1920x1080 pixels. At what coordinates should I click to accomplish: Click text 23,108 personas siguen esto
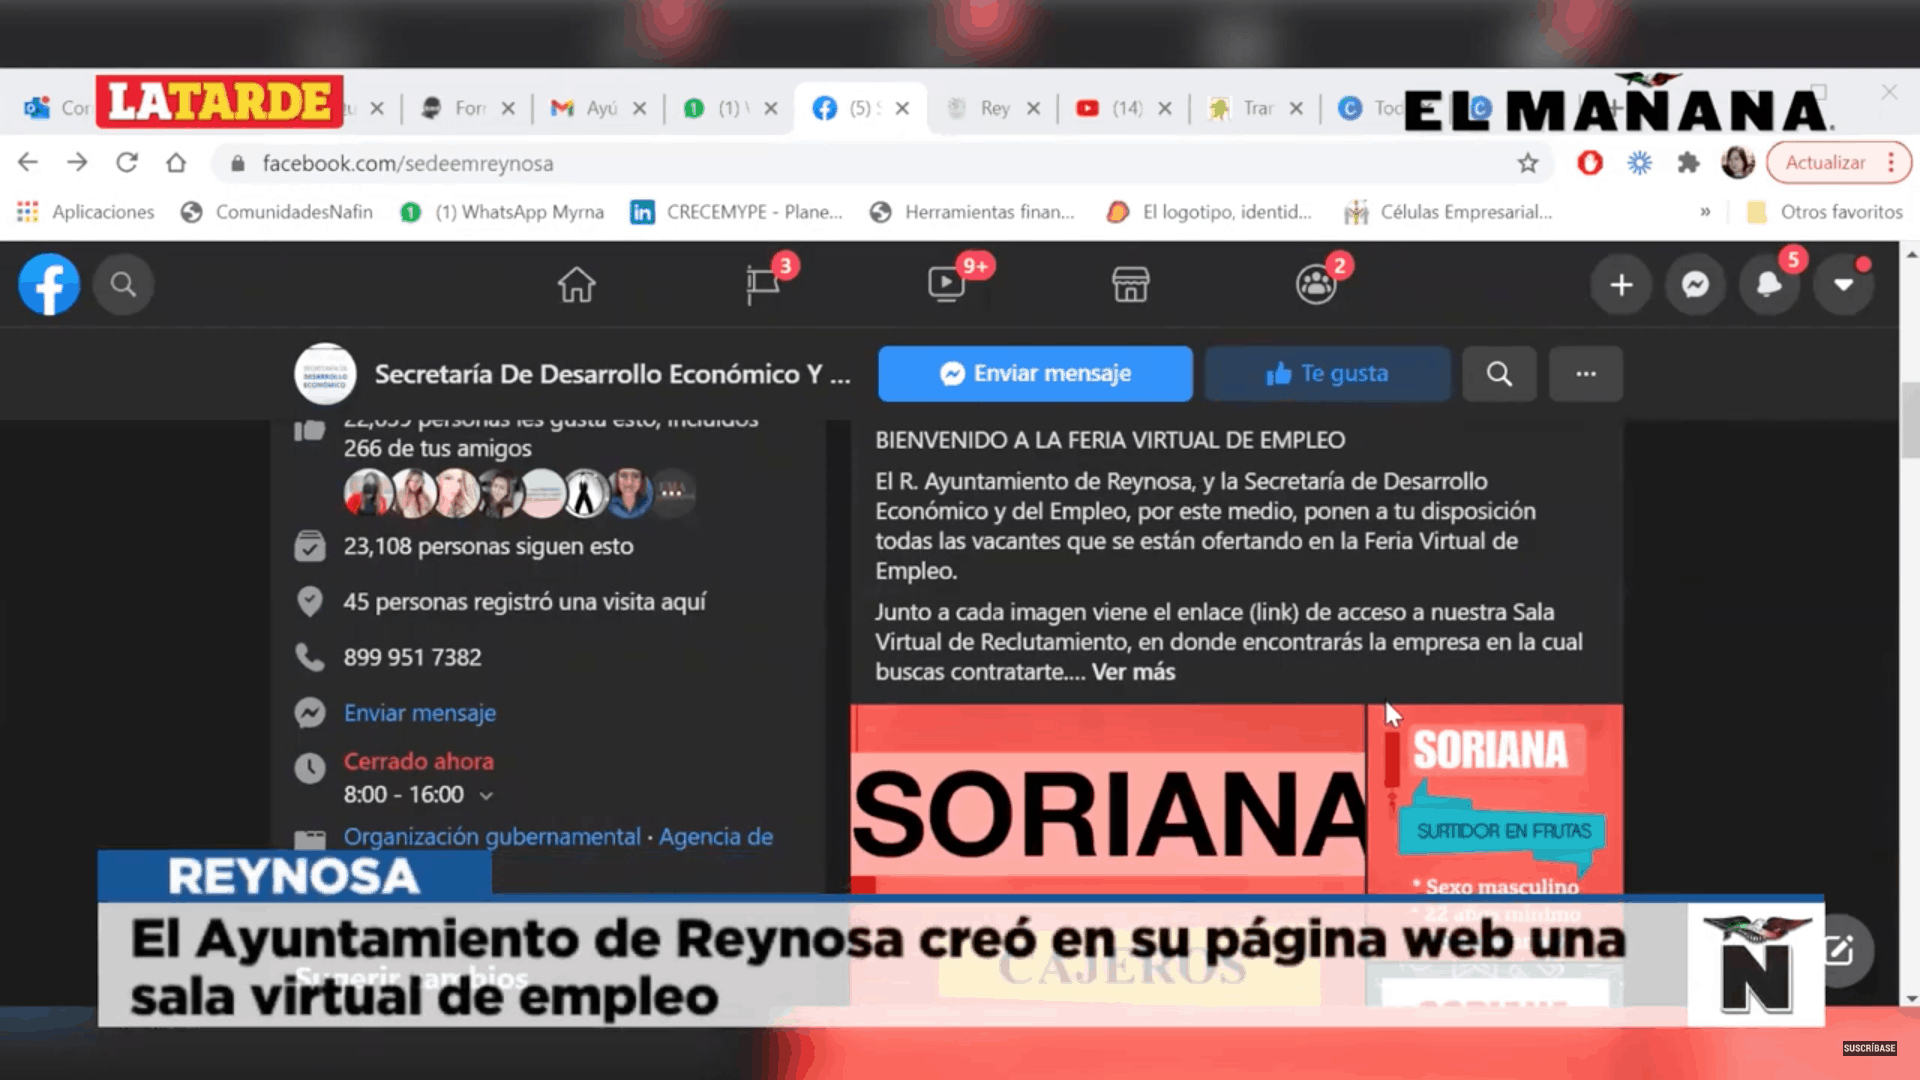(x=488, y=546)
